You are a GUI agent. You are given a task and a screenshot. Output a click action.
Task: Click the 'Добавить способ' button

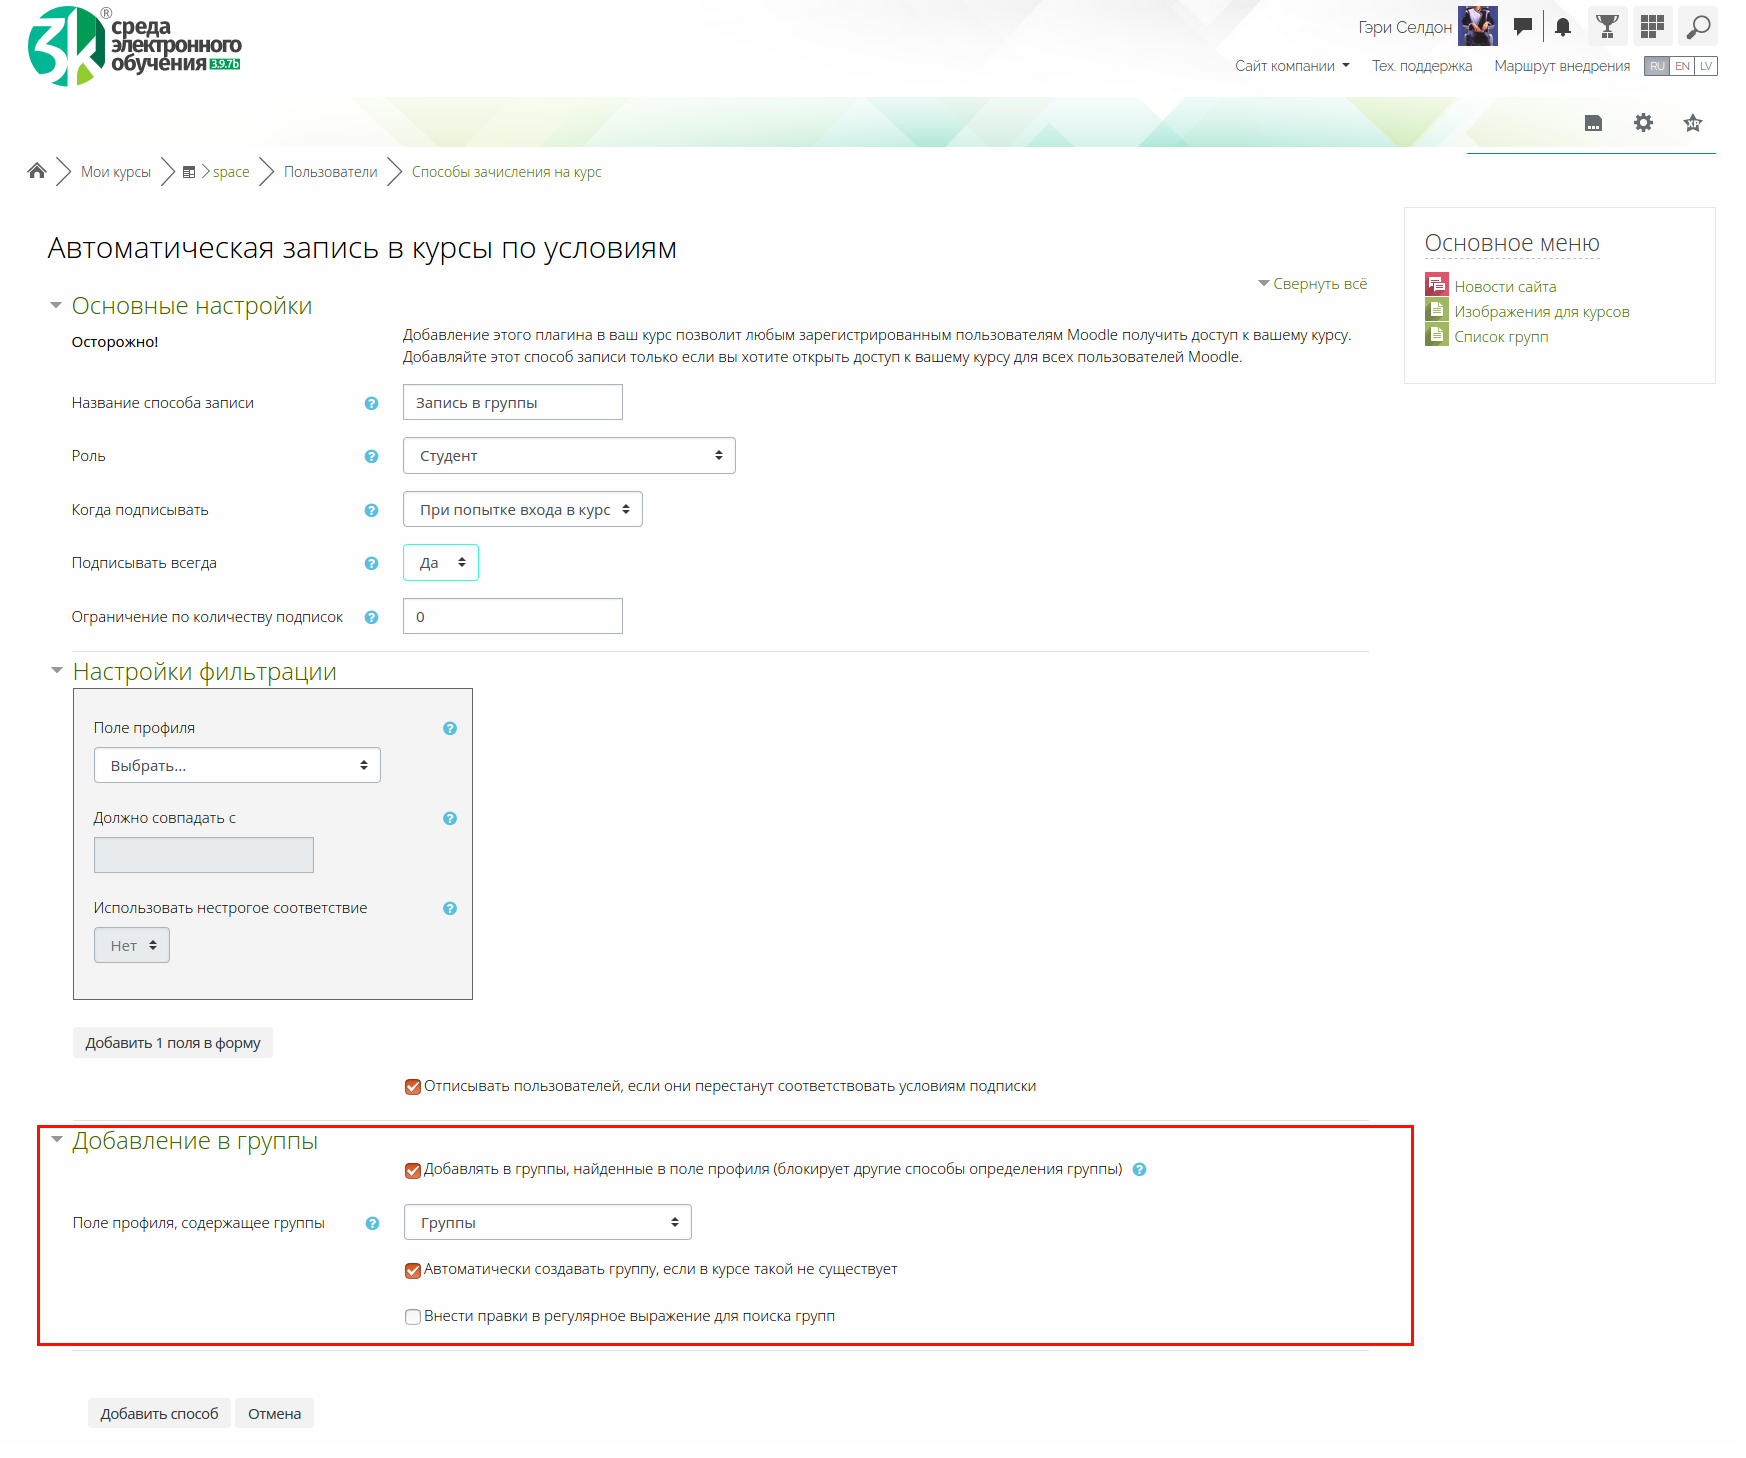click(159, 1413)
